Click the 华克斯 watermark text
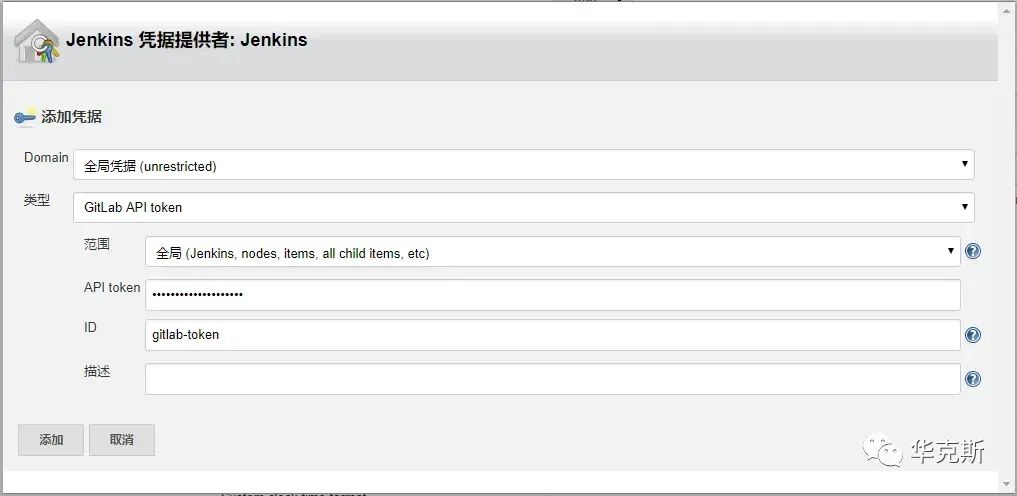The height and width of the screenshot is (496, 1017). [948, 451]
